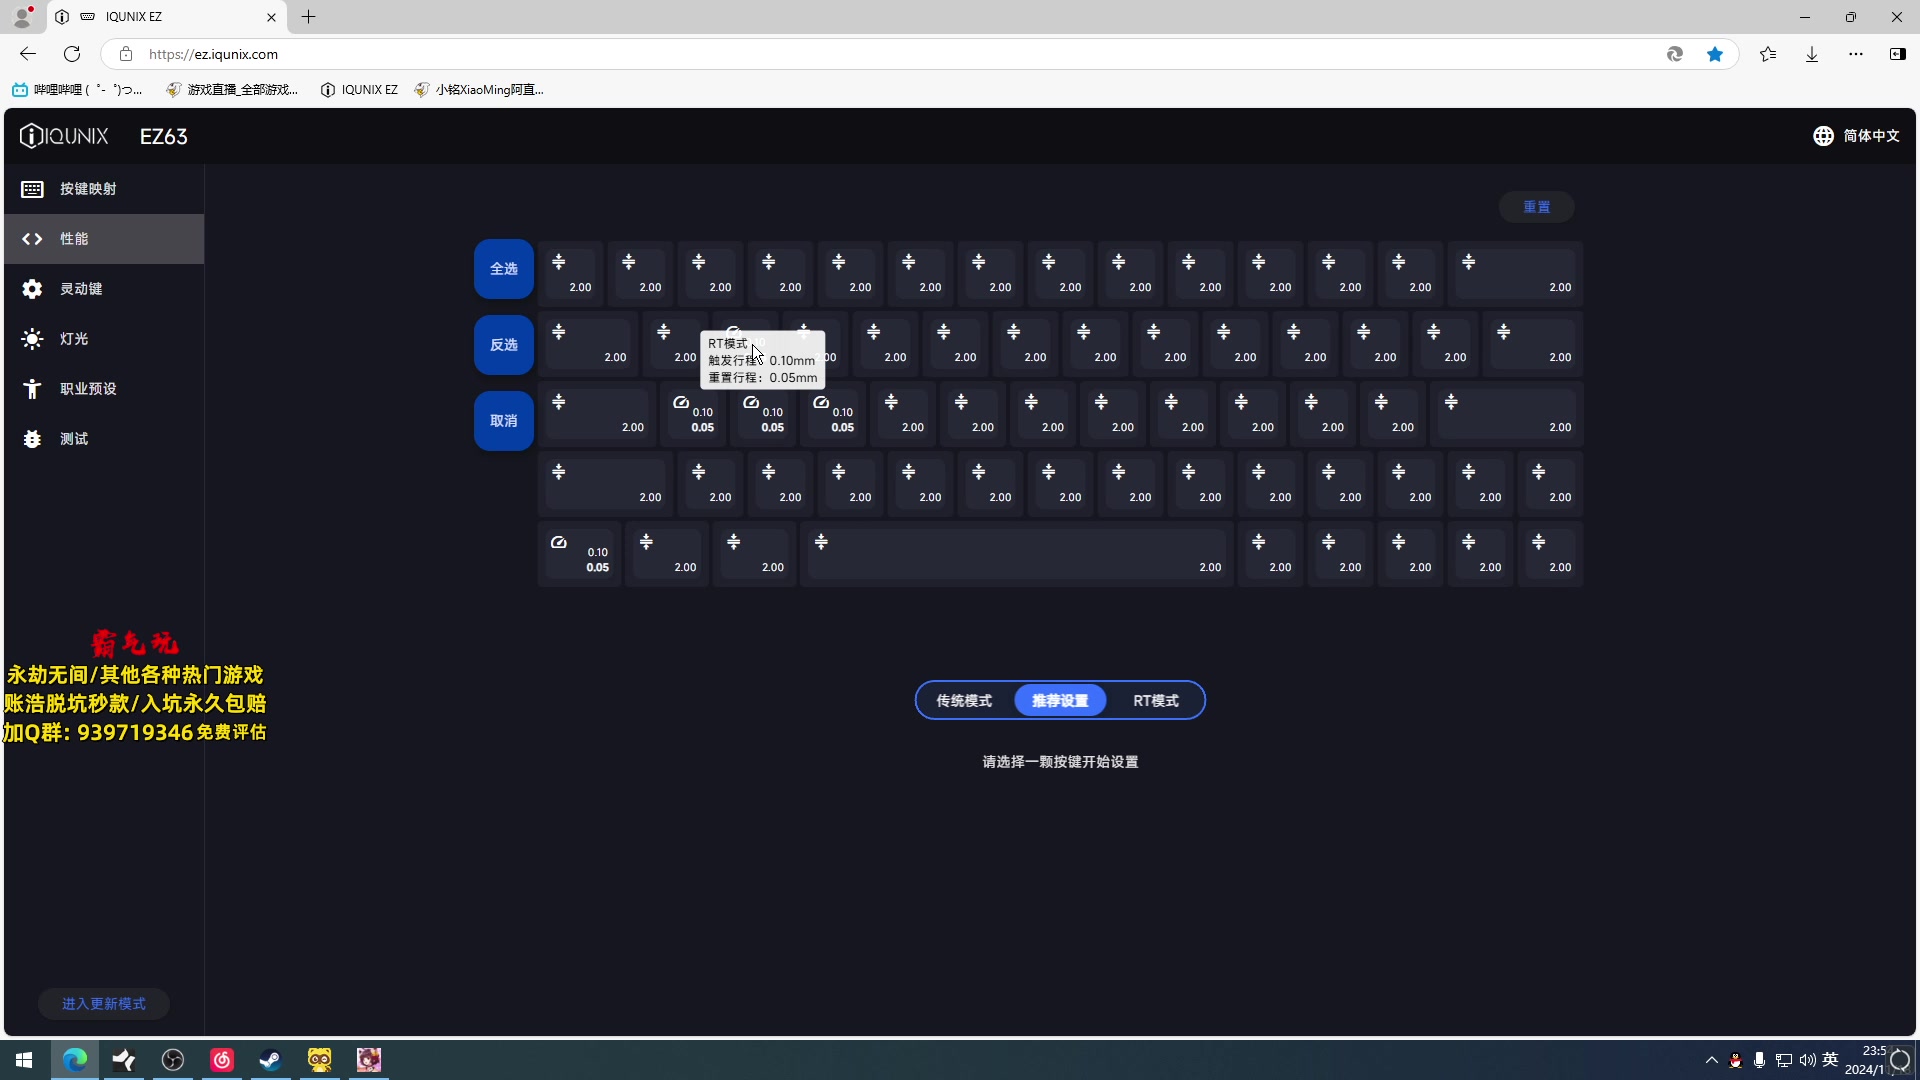This screenshot has width=1920, height=1080.
Task: Refresh the page with the reload icon
Action: coord(72,54)
